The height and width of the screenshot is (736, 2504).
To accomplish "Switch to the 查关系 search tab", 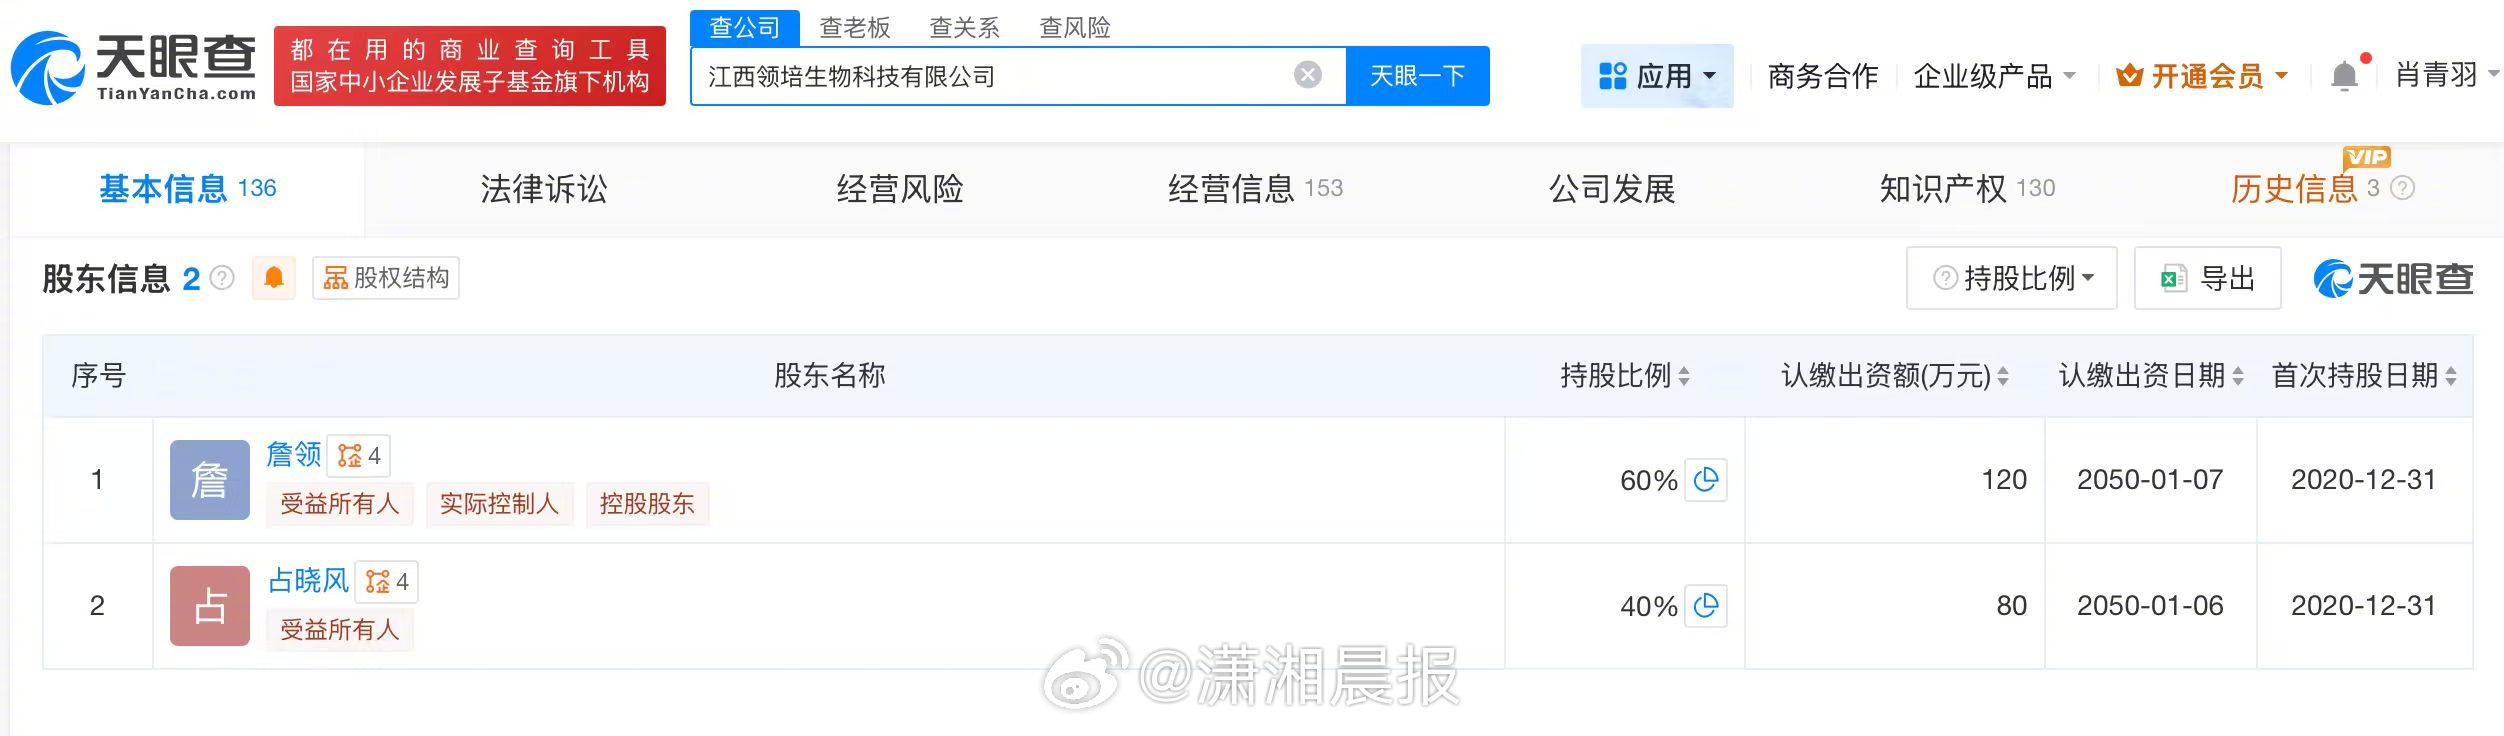I will (965, 28).
